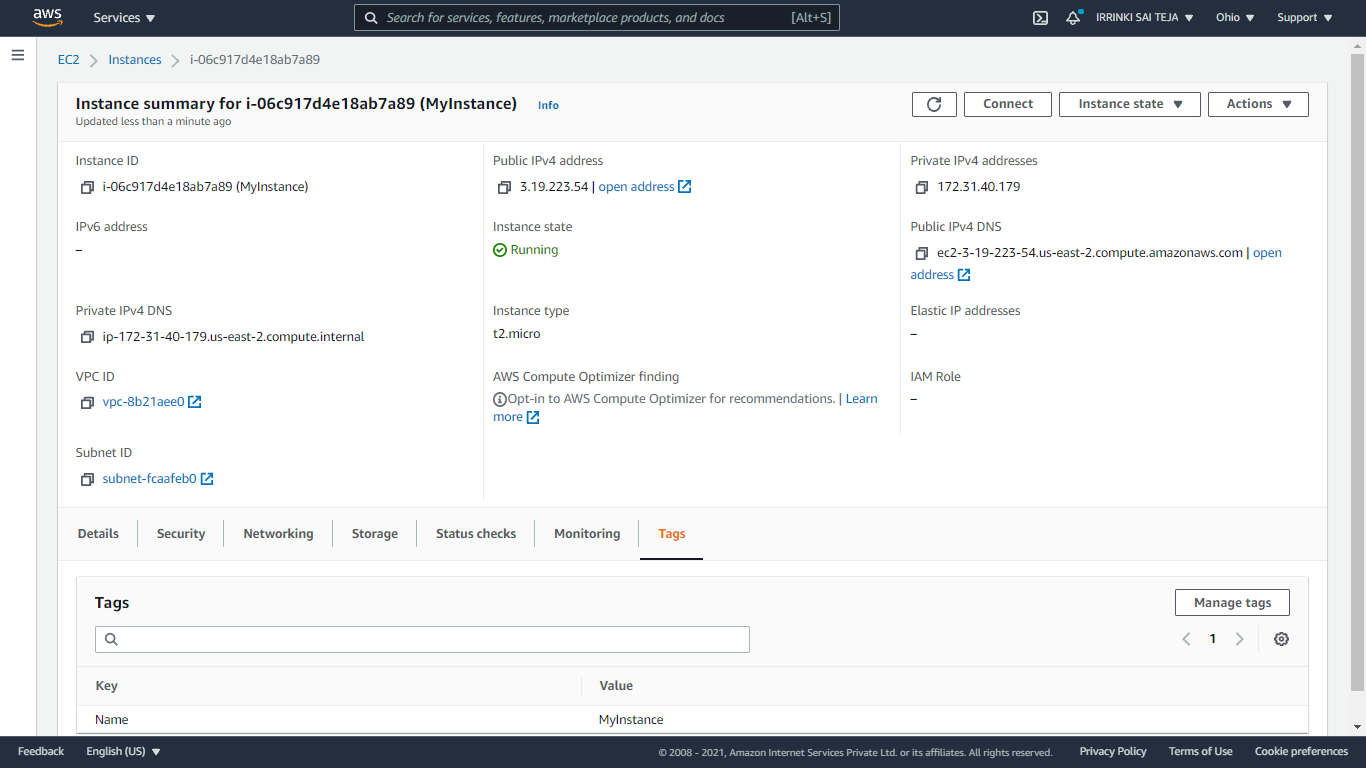Open the tags table settings gear
This screenshot has width=1366, height=768.
click(1281, 639)
